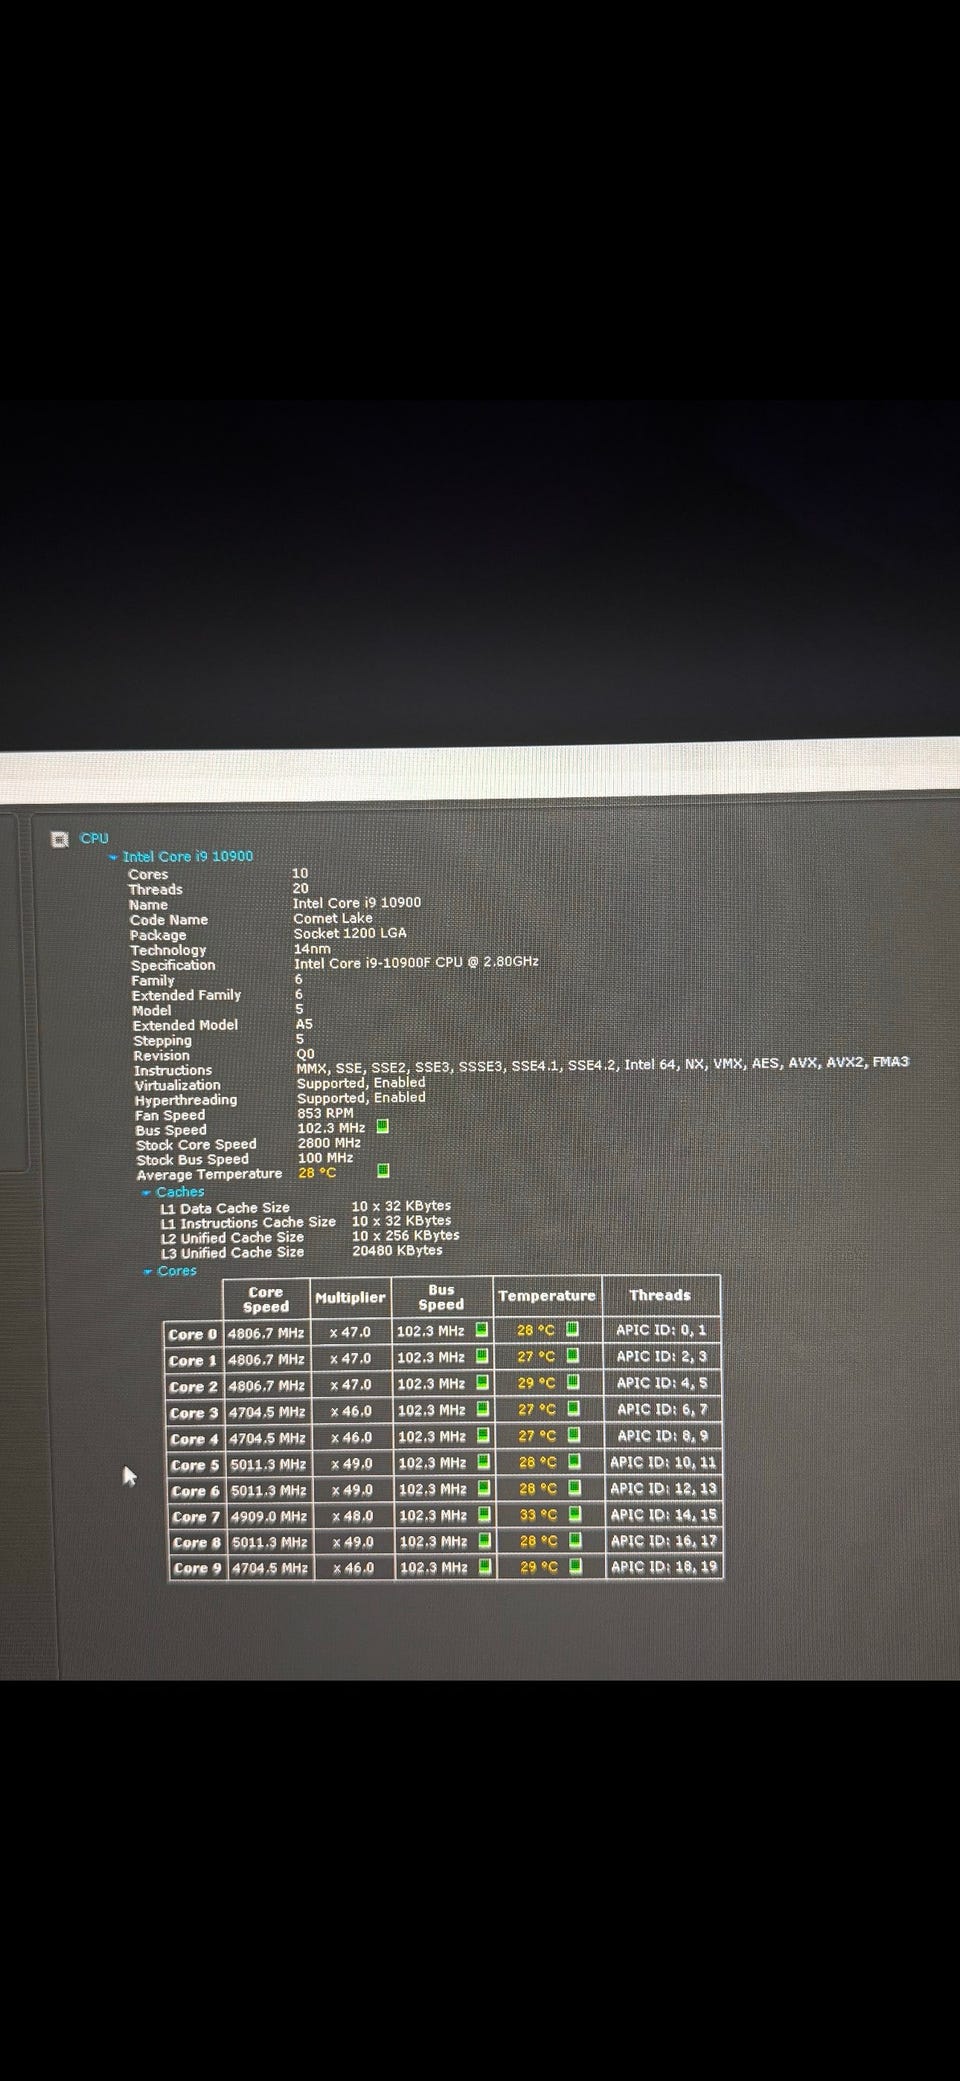The width and height of the screenshot is (960, 2081).
Task: Select the Caches heading label
Action: click(x=180, y=1192)
